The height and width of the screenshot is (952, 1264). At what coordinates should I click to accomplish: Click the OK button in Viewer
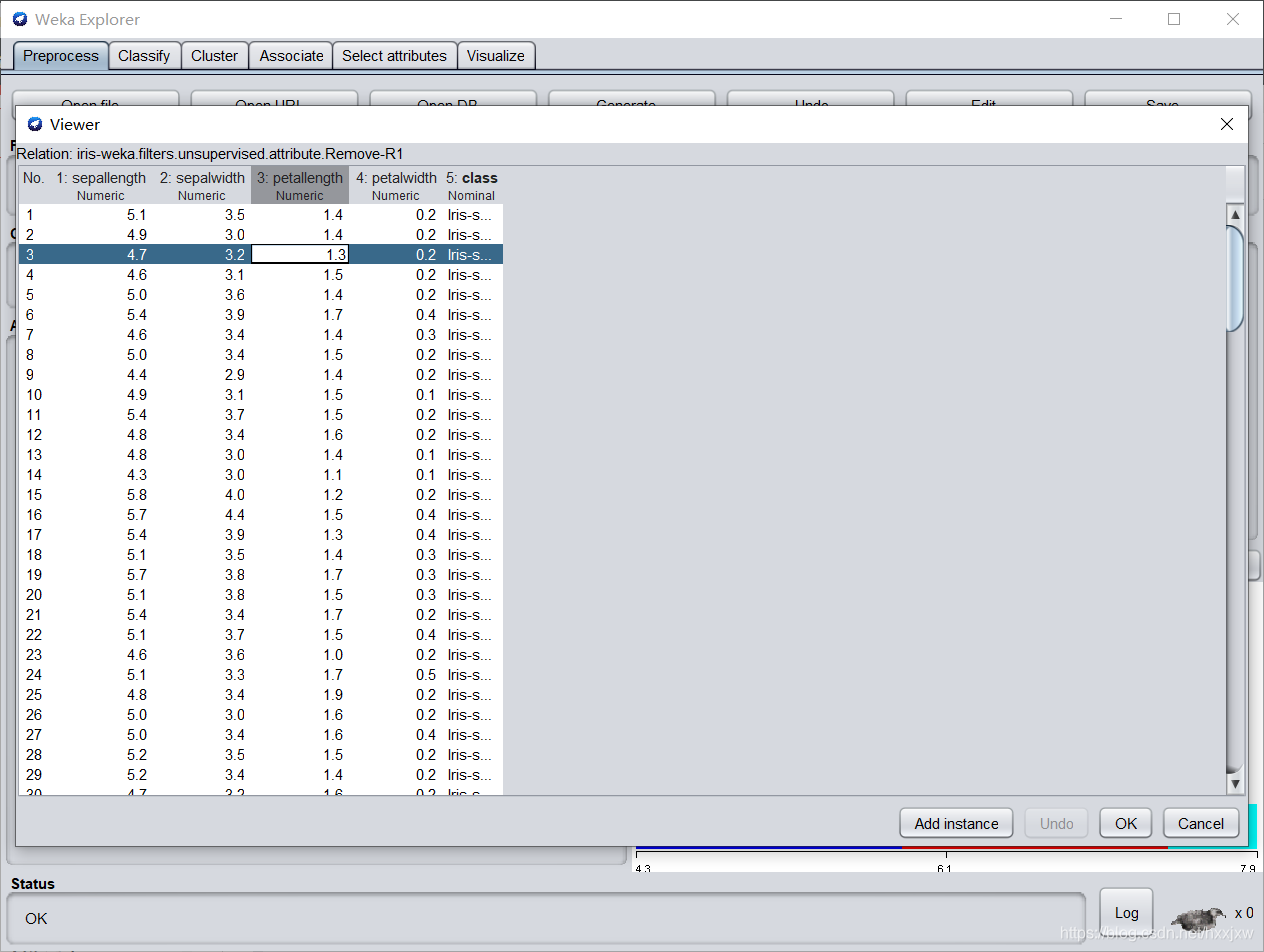click(1126, 823)
